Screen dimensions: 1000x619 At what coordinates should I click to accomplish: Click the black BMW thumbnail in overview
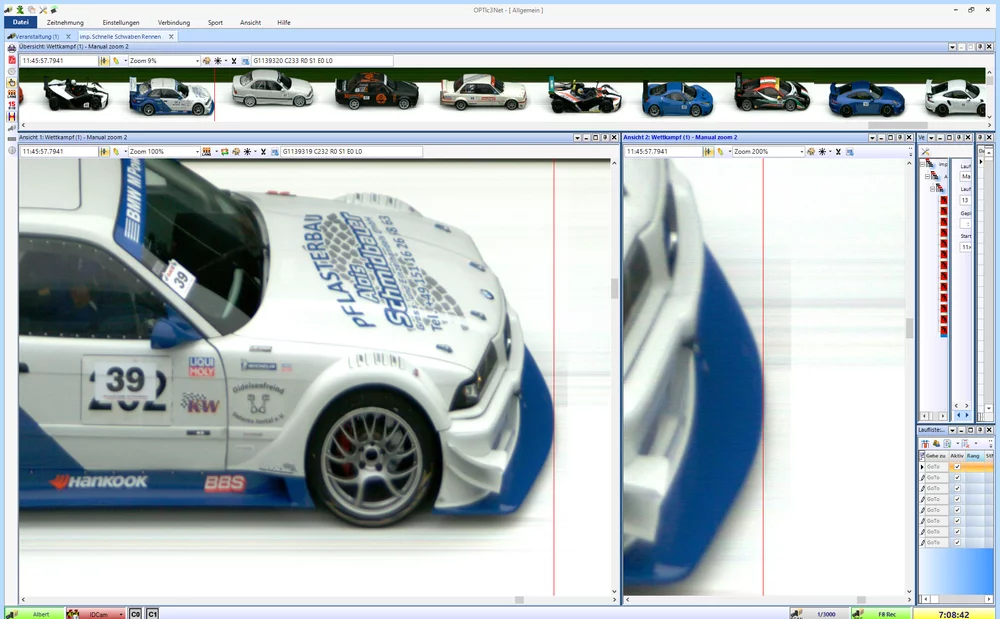point(376,91)
